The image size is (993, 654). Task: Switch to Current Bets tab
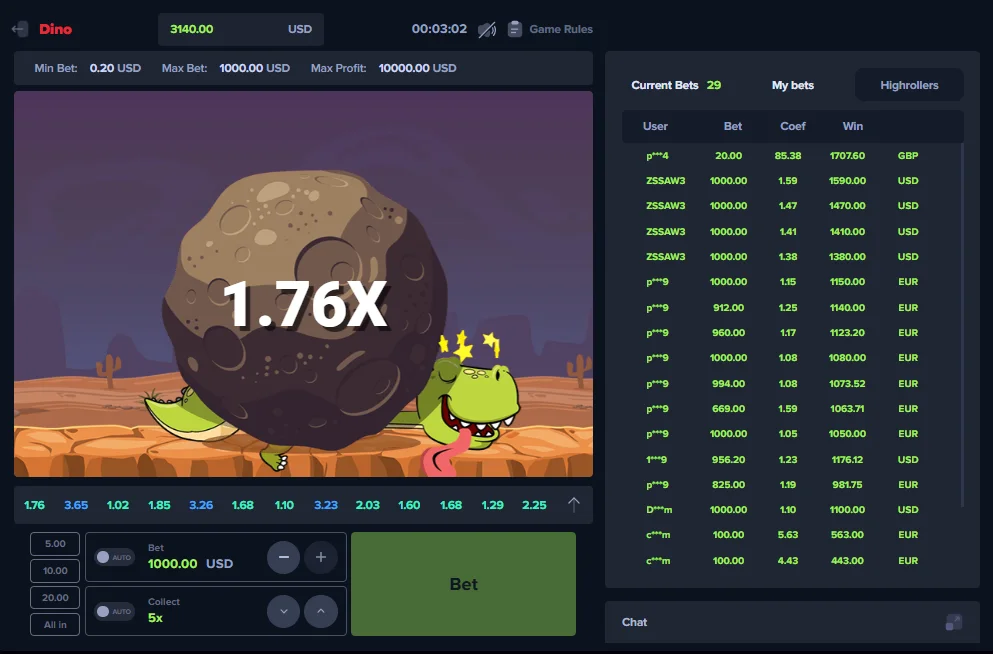click(x=676, y=85)
